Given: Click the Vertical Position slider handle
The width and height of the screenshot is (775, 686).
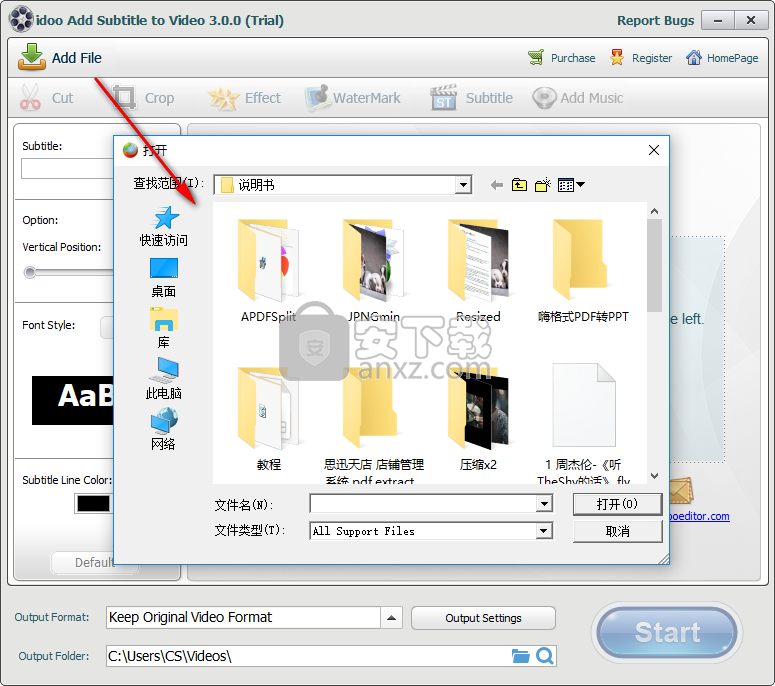Looking at the screenshot, I should click(x=30, y=272).
